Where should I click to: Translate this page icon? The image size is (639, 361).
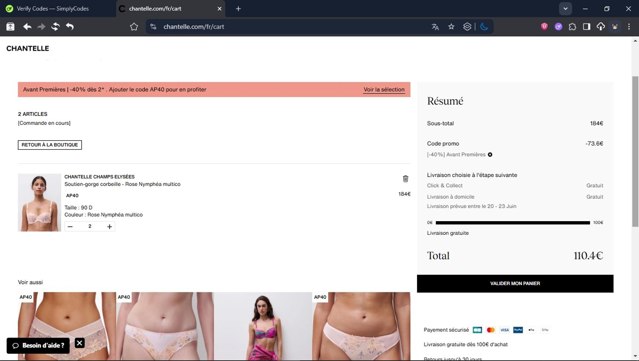[x=435, y=26]
